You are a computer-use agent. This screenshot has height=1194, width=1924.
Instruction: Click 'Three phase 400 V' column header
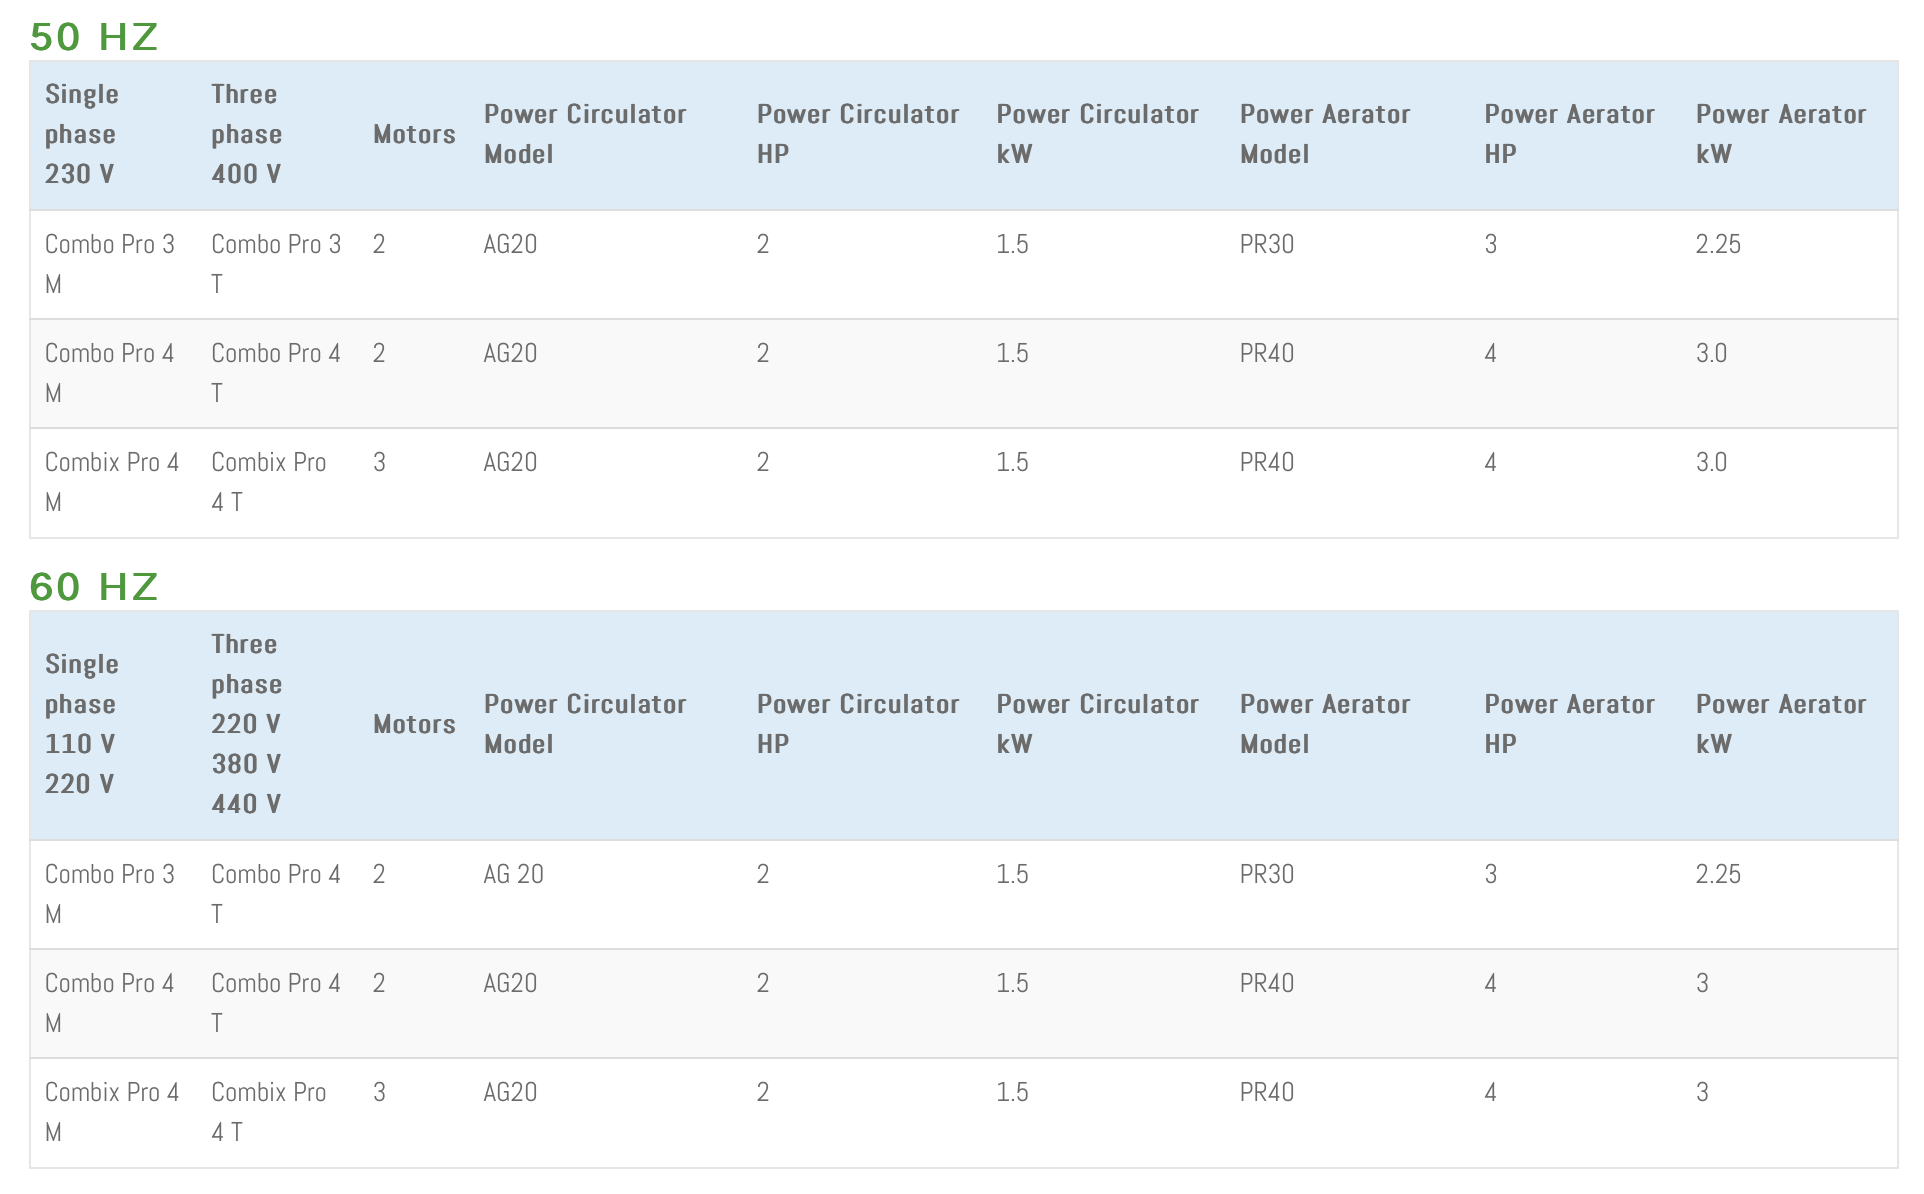(x=246, y=134)
